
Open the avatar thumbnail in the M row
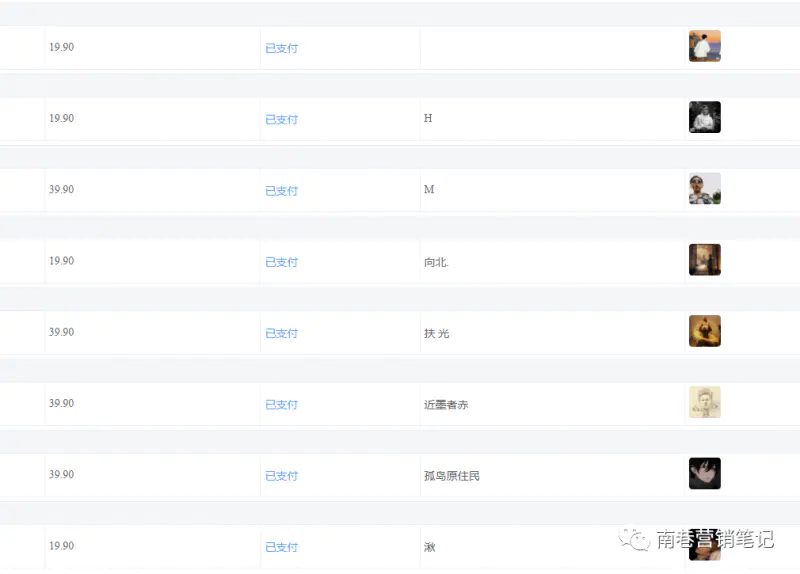point(705,189)
